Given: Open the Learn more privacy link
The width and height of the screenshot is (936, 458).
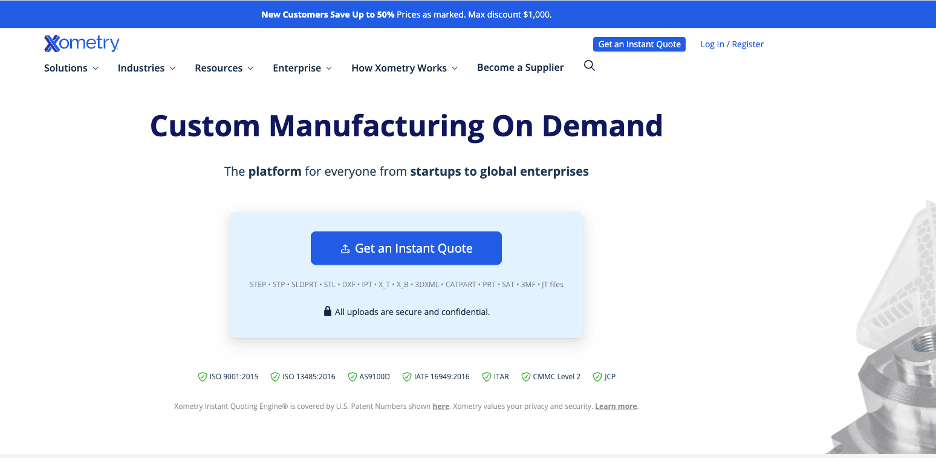Looking at the screenshot, I should (616, 406).
